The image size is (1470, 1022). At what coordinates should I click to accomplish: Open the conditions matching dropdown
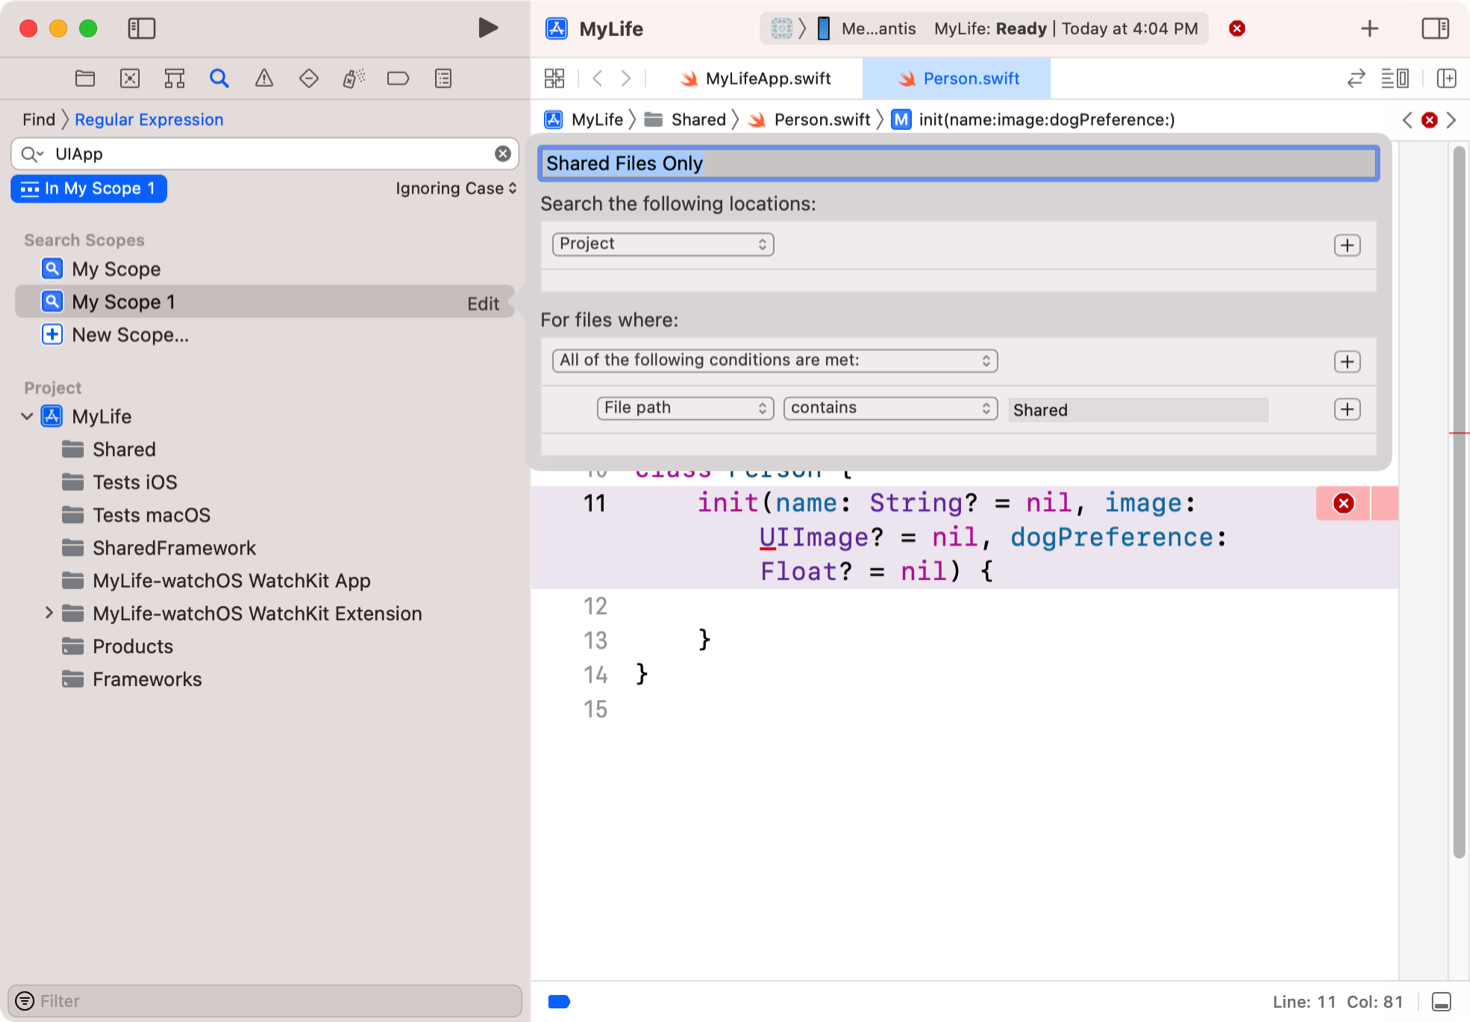pyautogui.click(x=773, y=360)
